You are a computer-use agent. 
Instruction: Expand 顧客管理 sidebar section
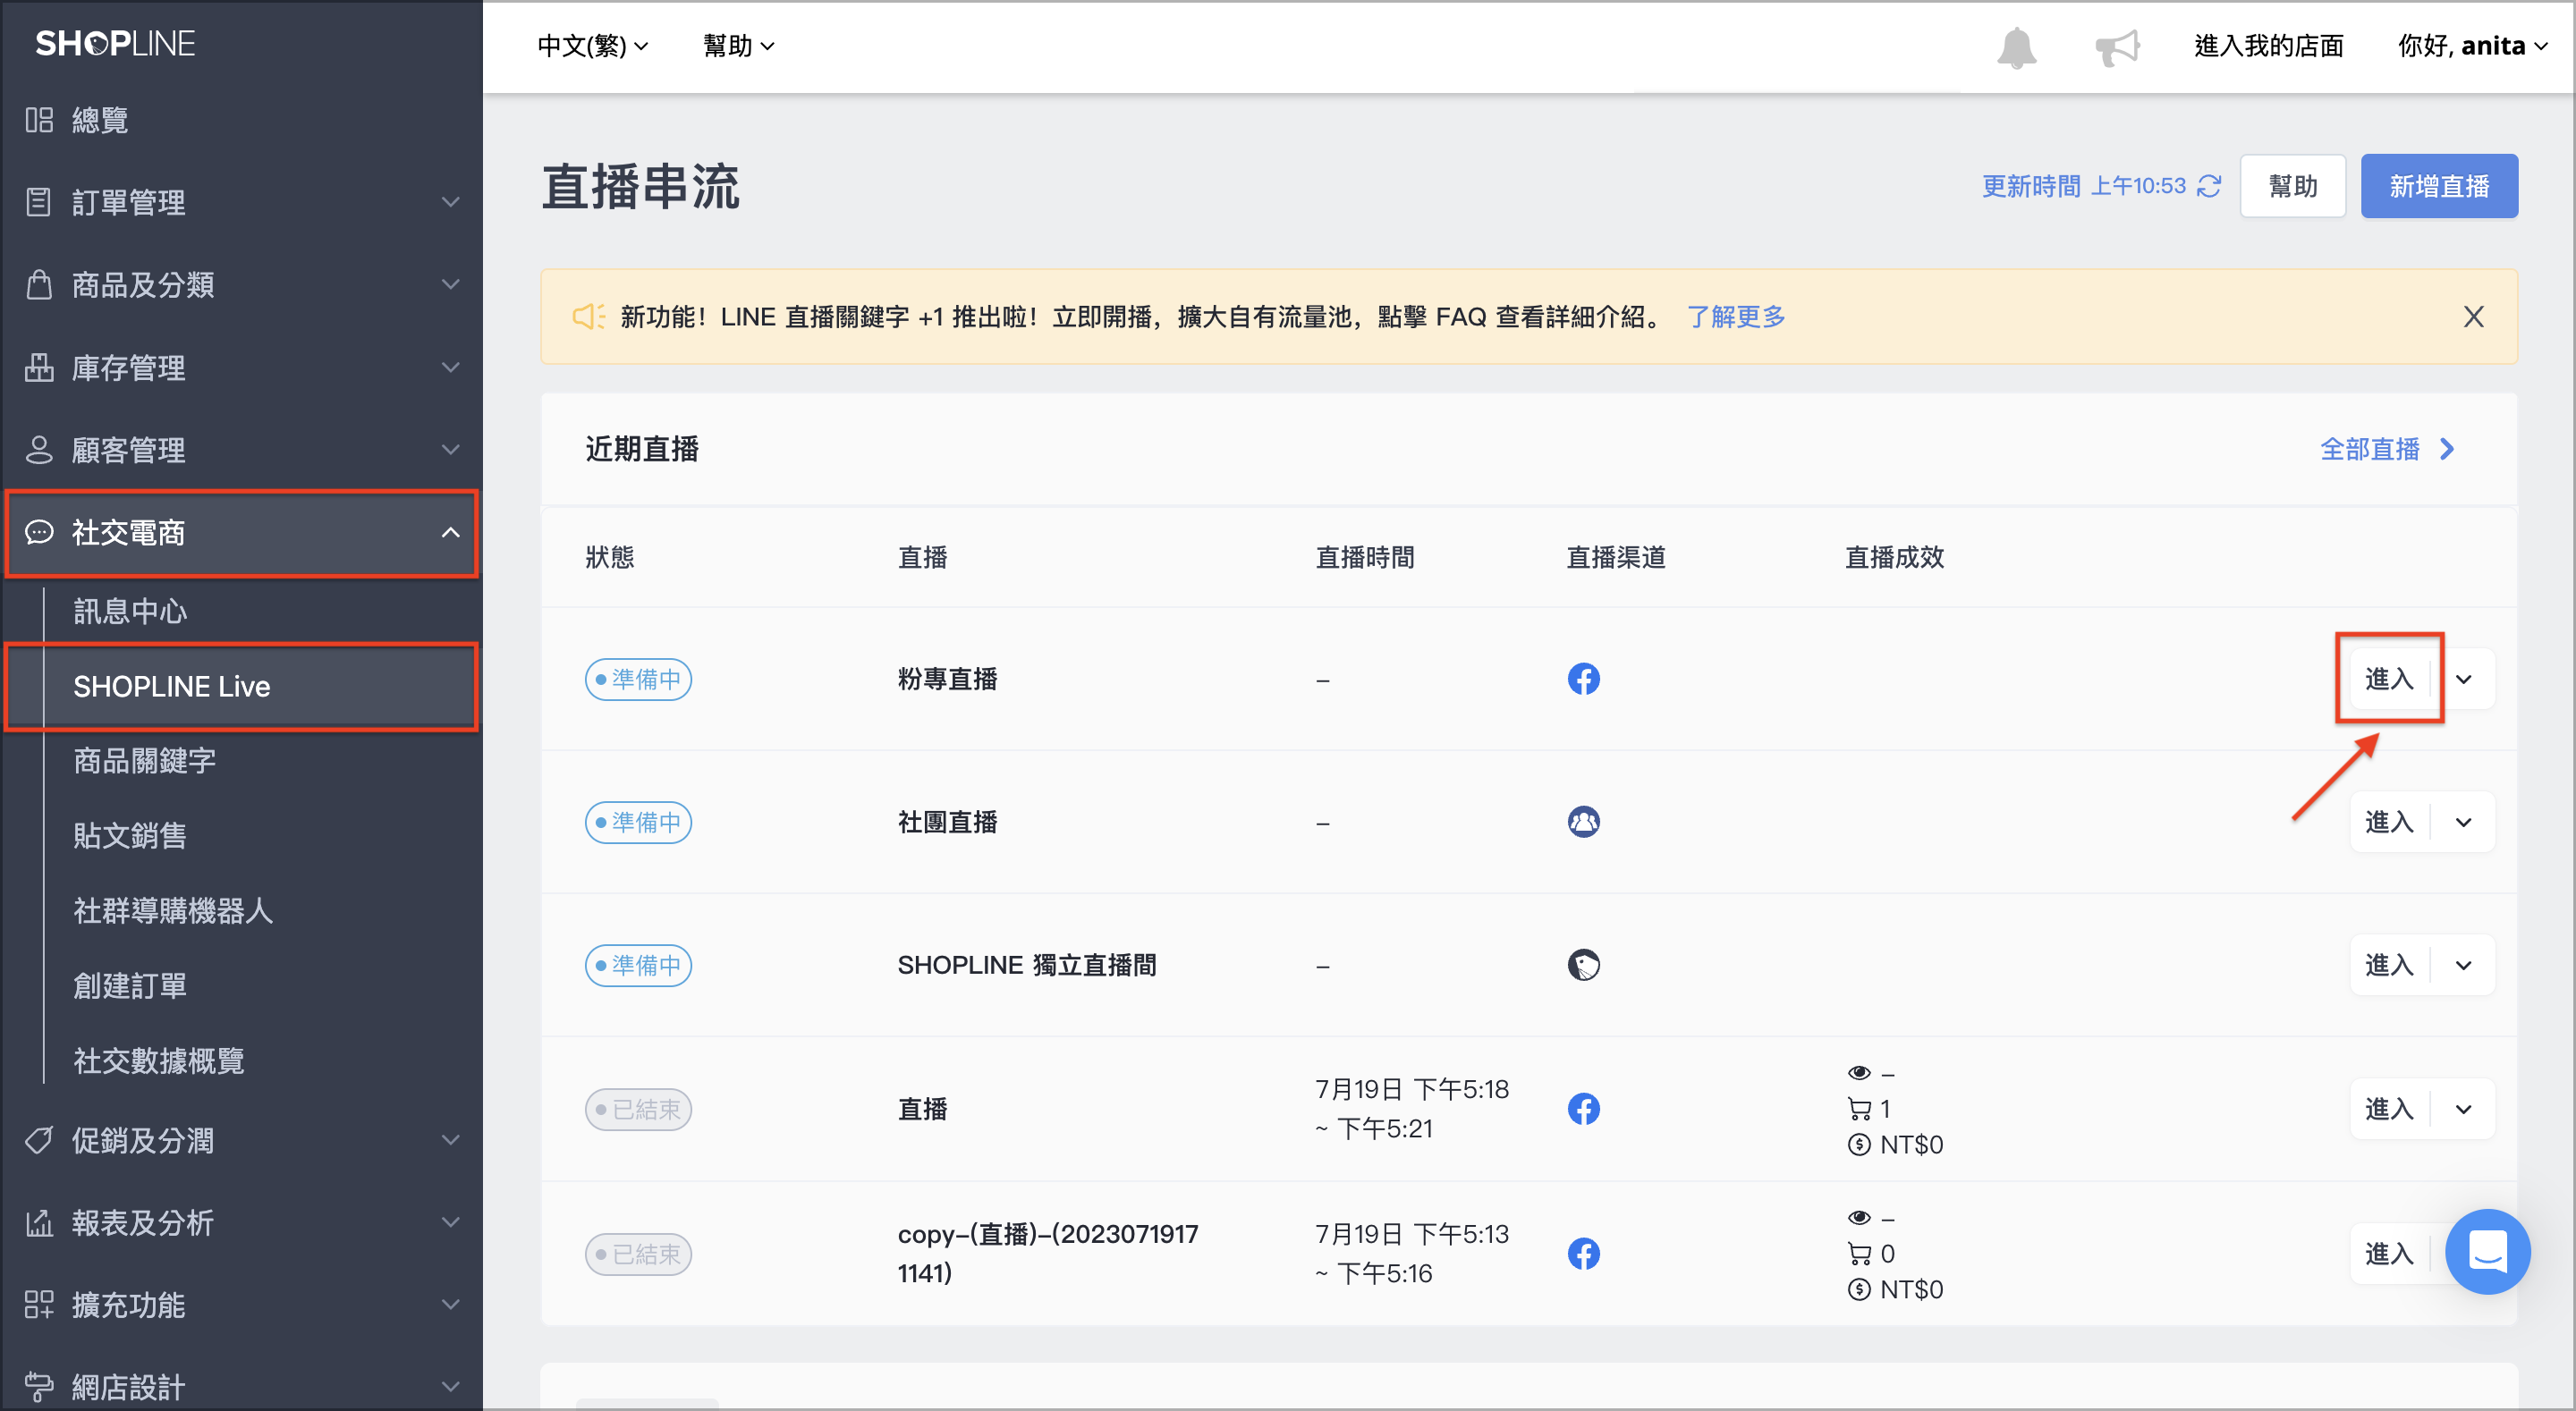[x=451, y=449]
